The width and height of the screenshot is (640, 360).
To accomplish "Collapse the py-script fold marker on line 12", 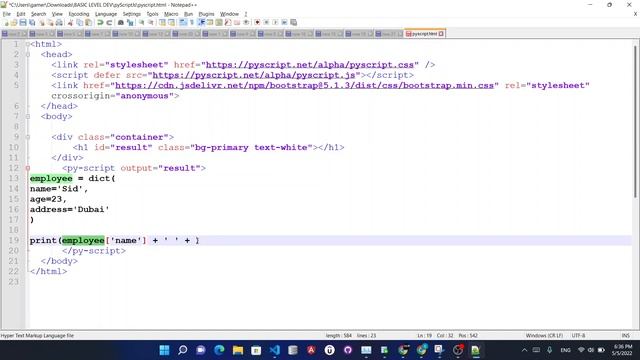I will [x=28, y=168].
